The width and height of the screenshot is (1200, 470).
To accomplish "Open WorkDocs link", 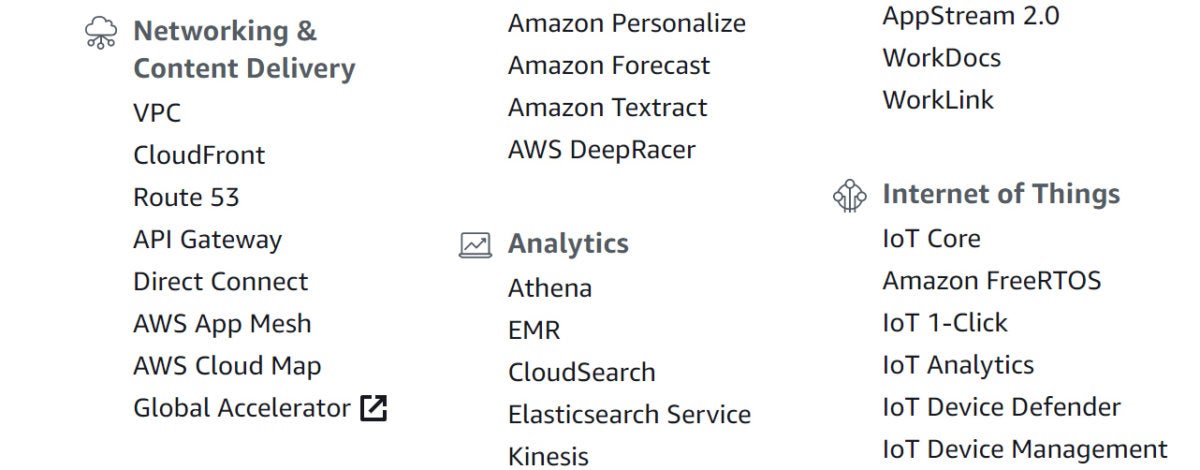I will point(941,58).
